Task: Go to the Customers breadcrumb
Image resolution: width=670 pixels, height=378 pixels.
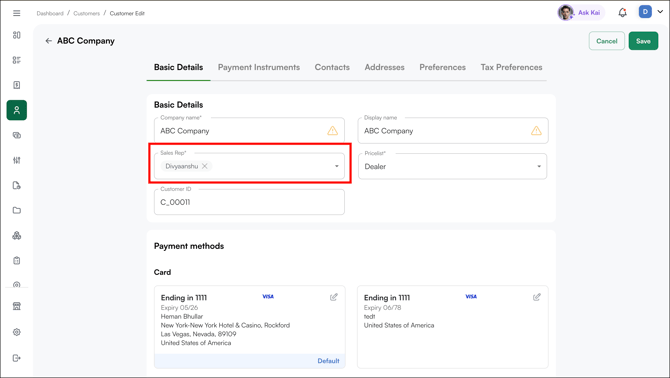Action: coord(86,14)
